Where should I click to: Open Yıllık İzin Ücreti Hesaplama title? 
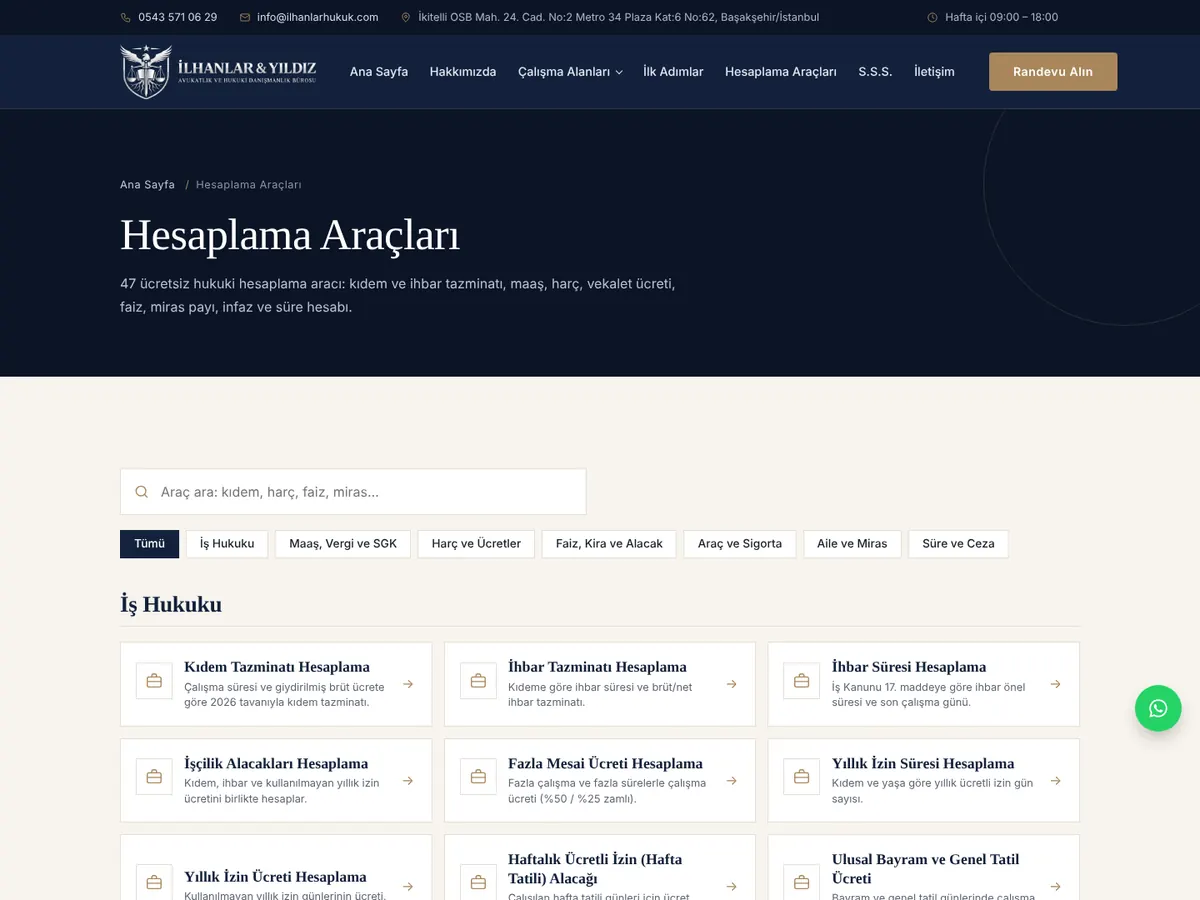click(x=275, y=877)
